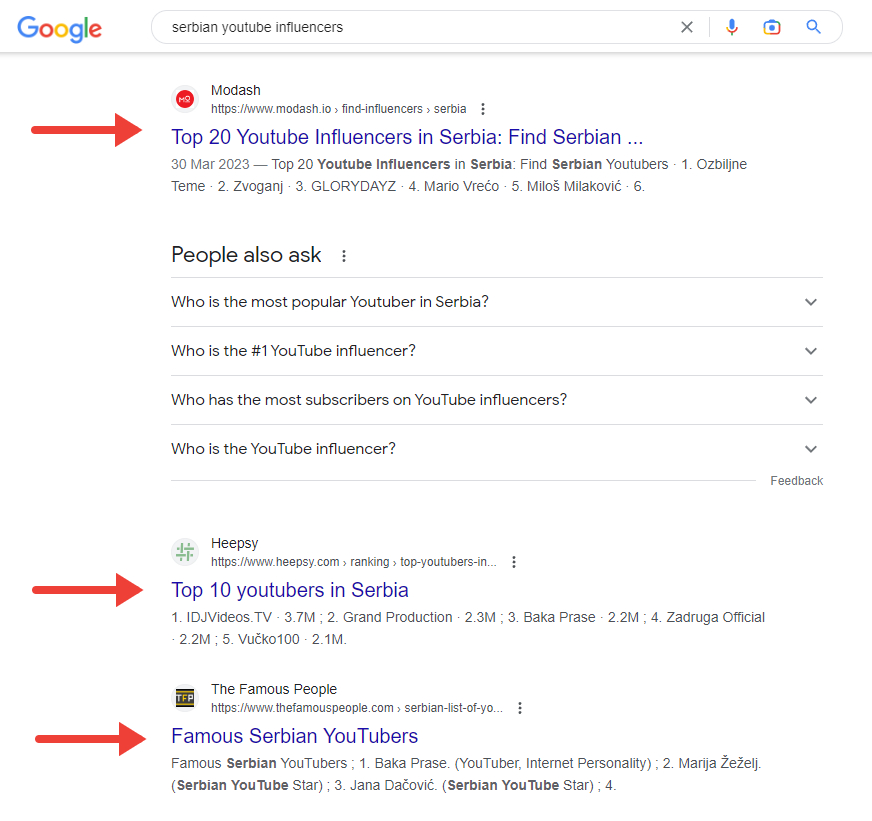Image resolution: width=872 pixels, height=821 pixels.
Task: Open Top 10 youtubers in Serbia link
Action: [x=290, y=590]
